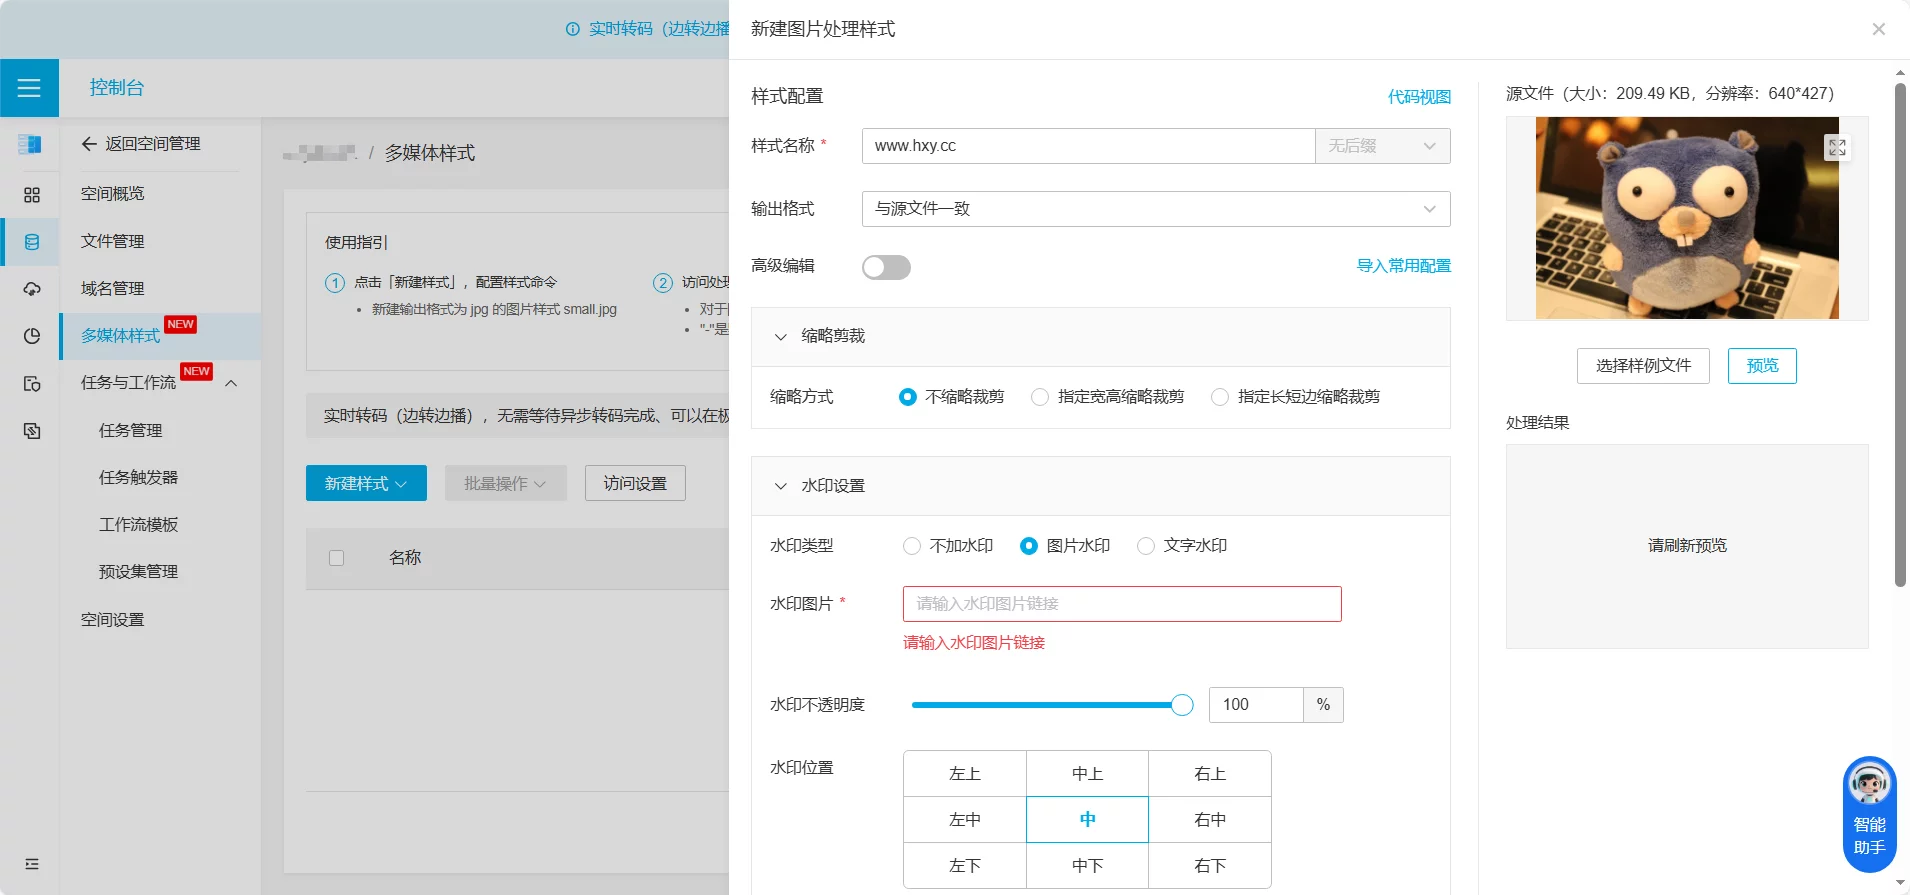1910x895 pixels.
Task: Click the cloud icon in left sidebar
Action: coord(32,289)
